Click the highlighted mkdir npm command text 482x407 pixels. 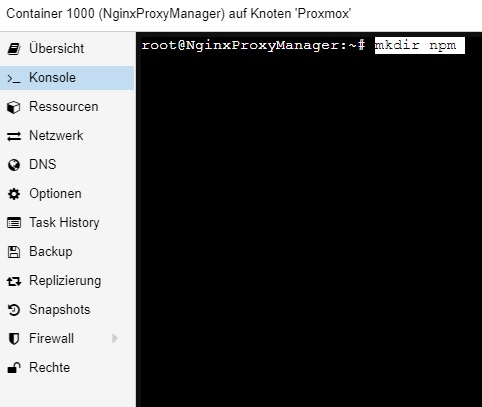(x=415, y=45)
